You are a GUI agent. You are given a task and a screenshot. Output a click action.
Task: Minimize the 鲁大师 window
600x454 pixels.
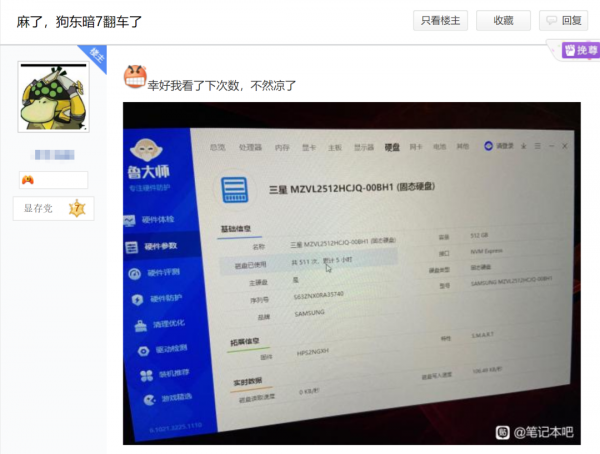click(x=551, y=146)
